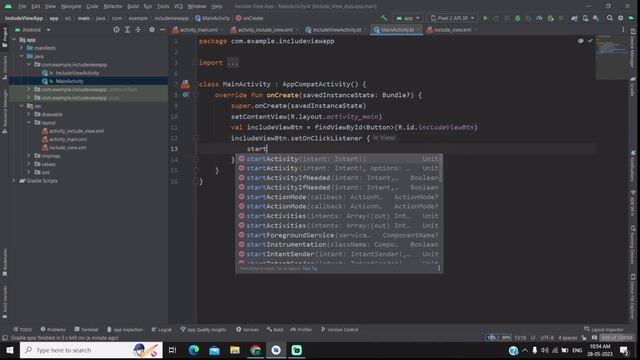Open the app run configuration dropdown

coord(408,18)
